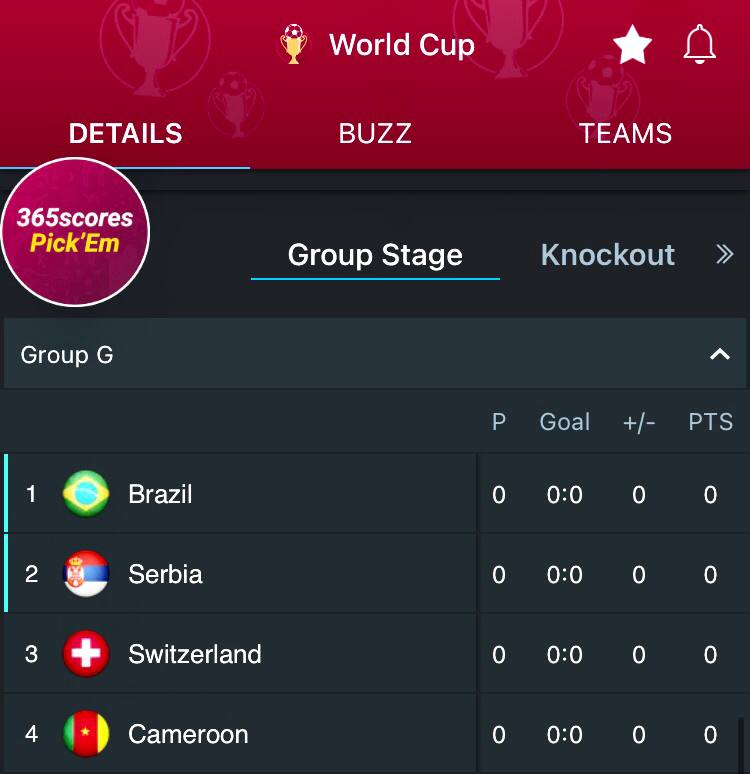Open the Knockout stage view
This screenshot has height=774, width=750.
pyautogui.click(x=607, y=255)
